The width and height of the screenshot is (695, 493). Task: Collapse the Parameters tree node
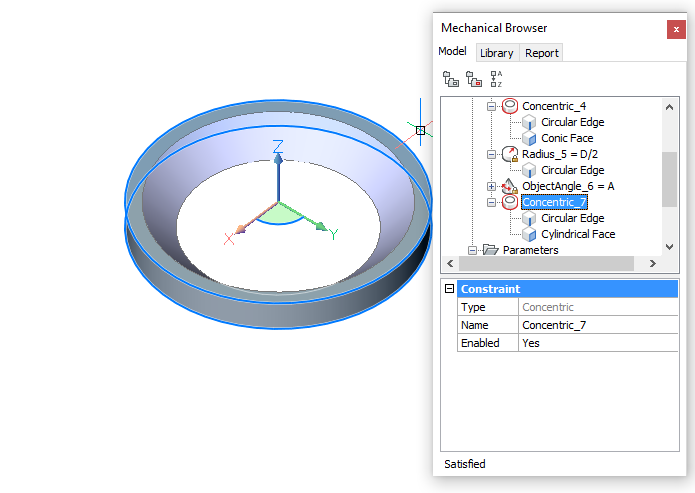(x=472, y=250)
